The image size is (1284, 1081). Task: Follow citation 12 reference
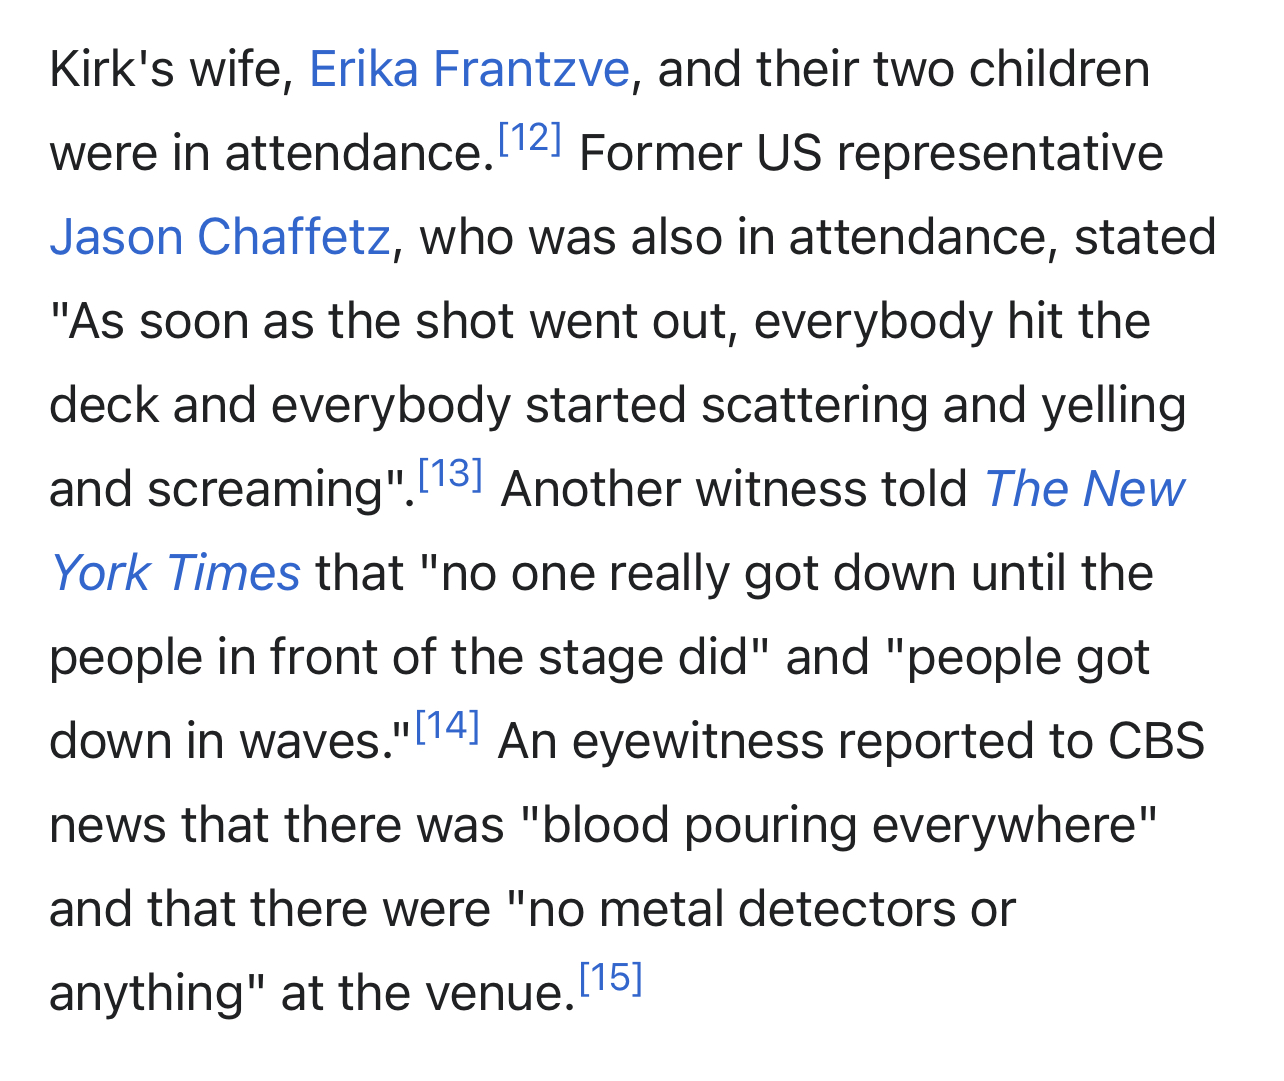click(529, 137)
